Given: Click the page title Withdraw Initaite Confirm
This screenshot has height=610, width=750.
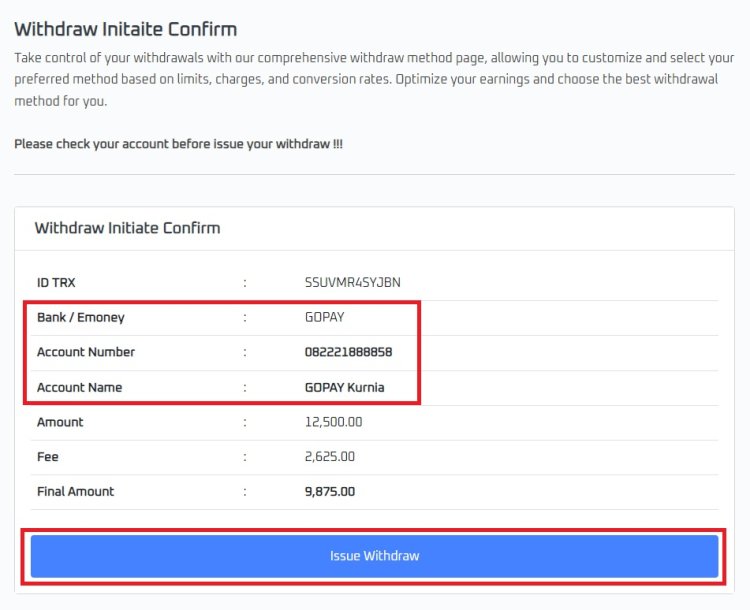Looking at the screenshot, I should [x=126, y=29].
